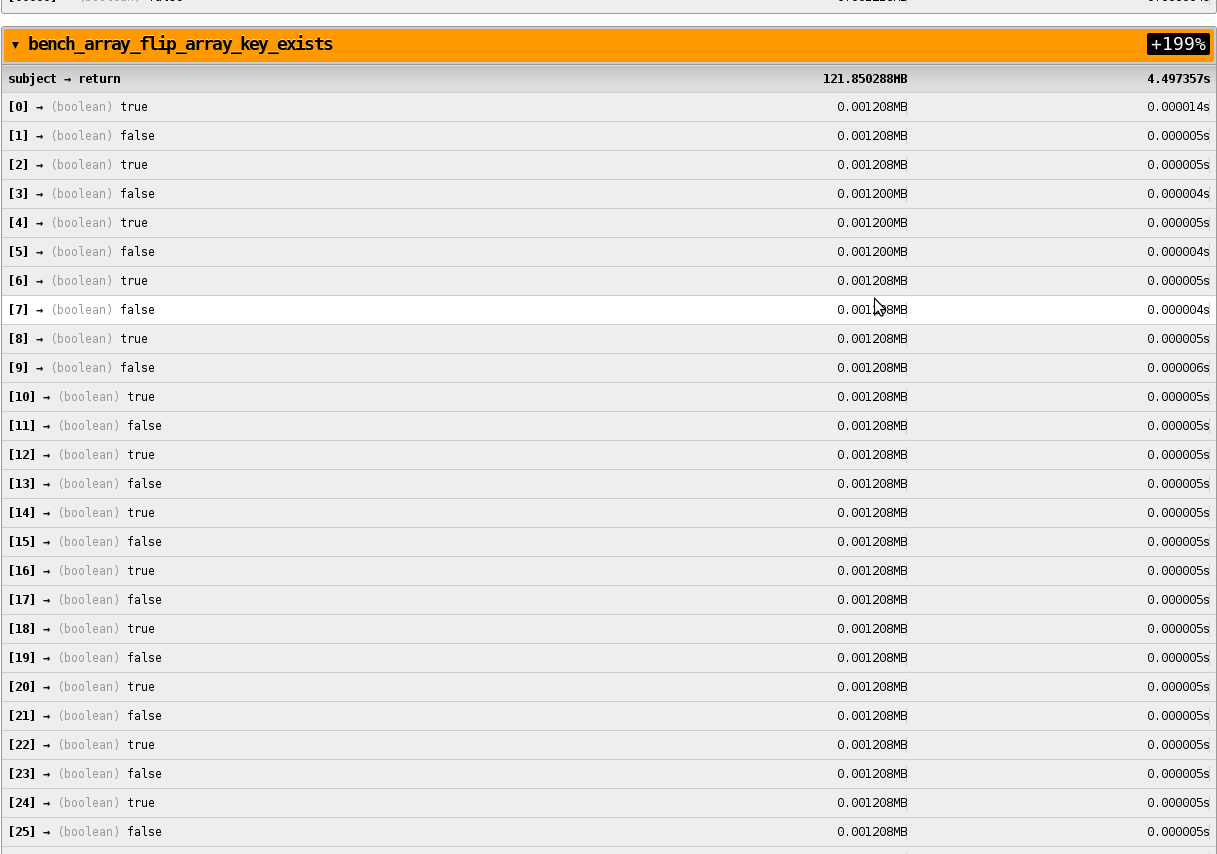Click the bench_array_flip_array_key_exists header title
The image size is (1217, 854).
180,45
